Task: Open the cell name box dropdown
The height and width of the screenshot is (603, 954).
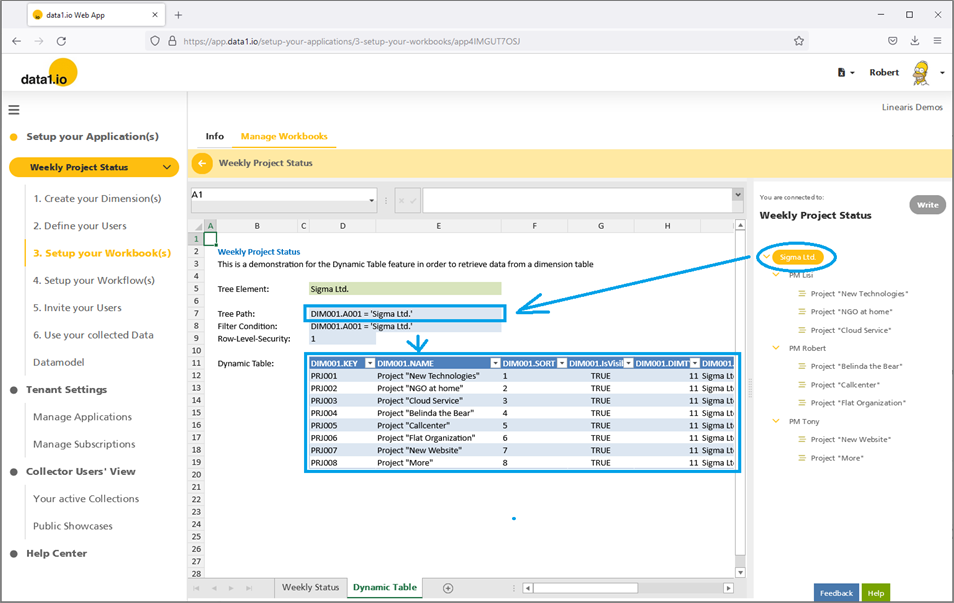Action: point(371,200)
